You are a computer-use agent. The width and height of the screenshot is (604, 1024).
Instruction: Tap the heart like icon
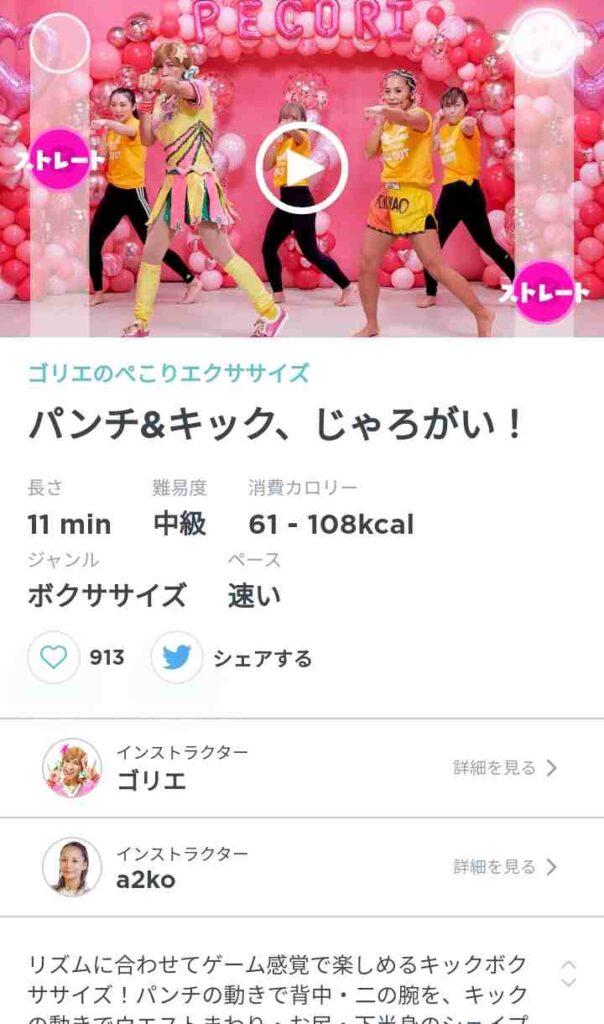tap(54, 657)
